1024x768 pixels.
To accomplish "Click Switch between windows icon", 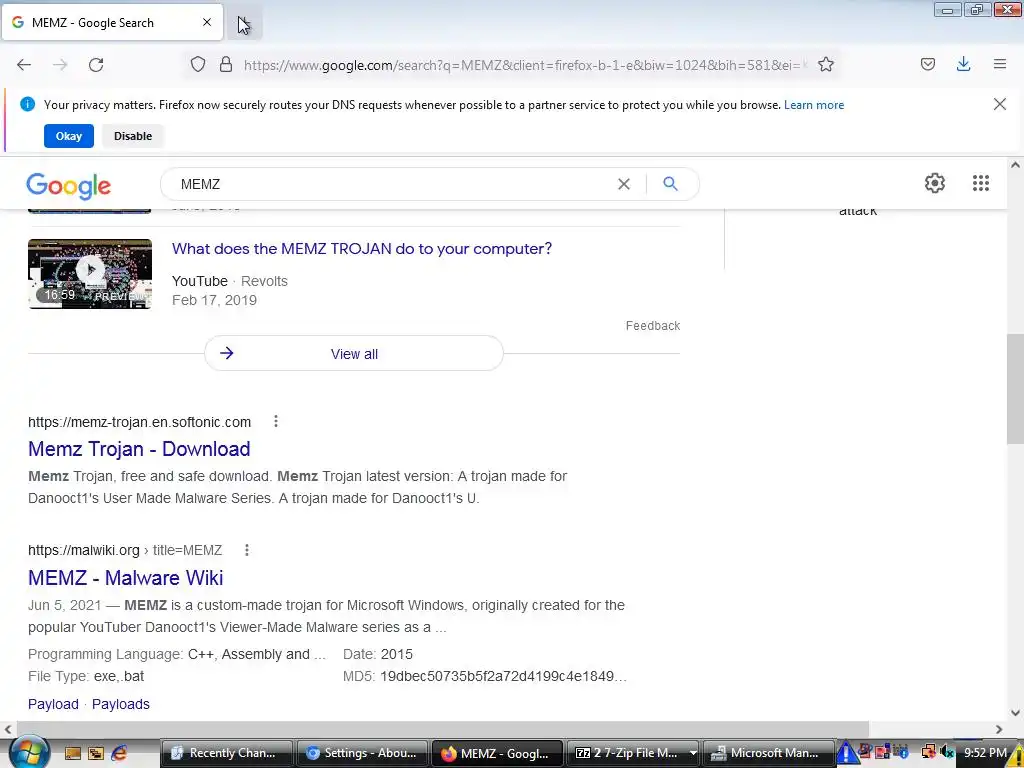I will 96,753.
